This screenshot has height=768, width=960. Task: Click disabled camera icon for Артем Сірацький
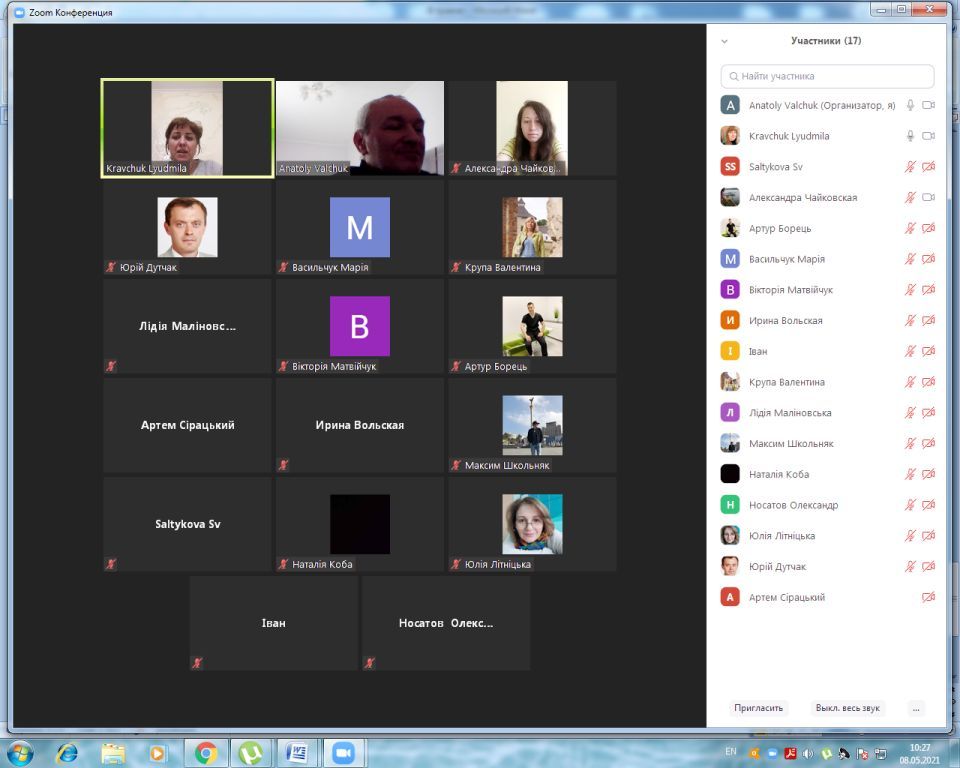click(x=928, y=598)
